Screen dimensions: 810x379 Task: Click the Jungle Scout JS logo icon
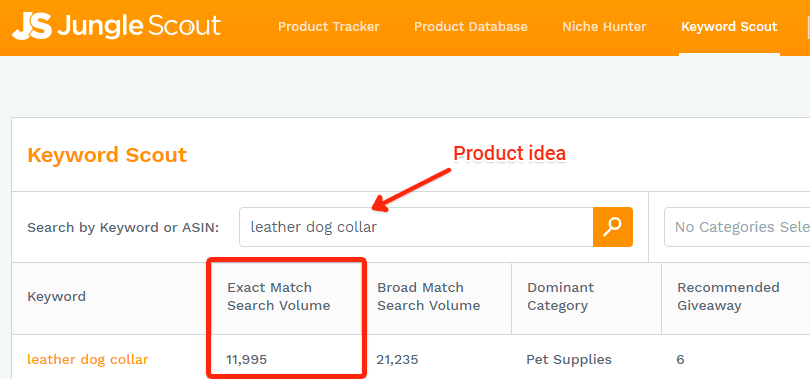pyautogui.click(x=32, y=26)
